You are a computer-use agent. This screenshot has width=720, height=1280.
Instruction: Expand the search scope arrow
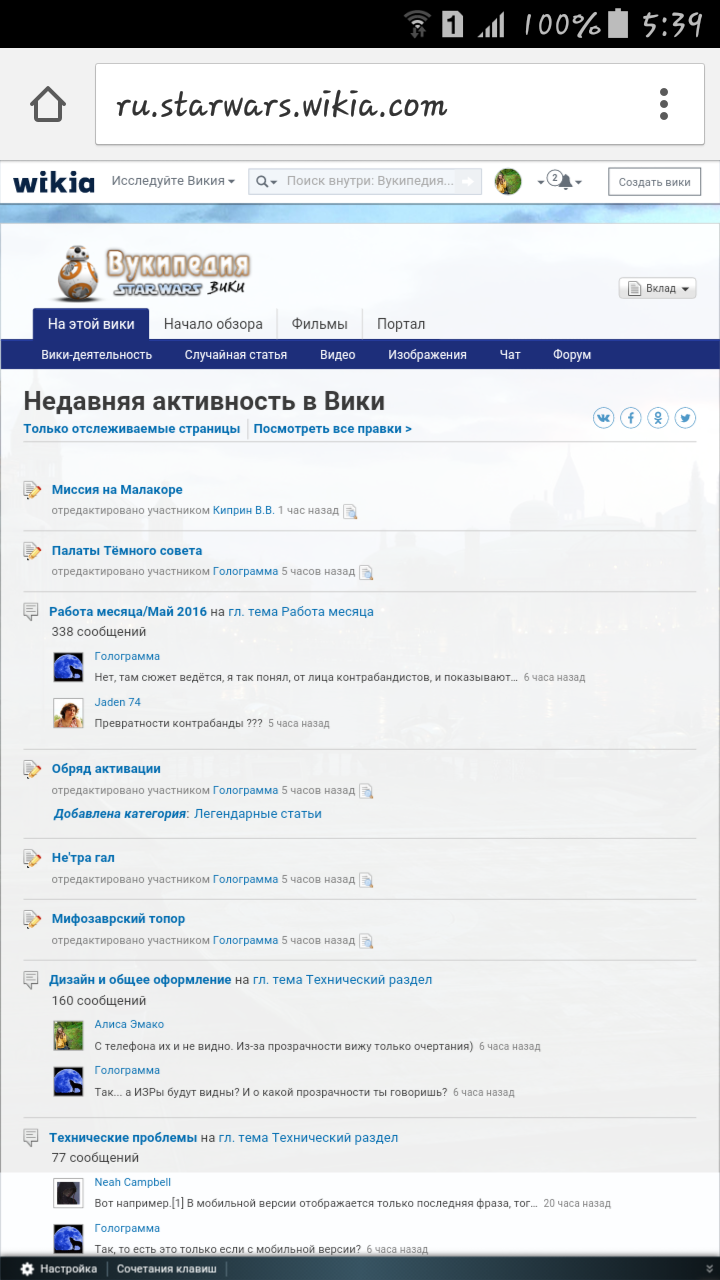pos(274,182)
